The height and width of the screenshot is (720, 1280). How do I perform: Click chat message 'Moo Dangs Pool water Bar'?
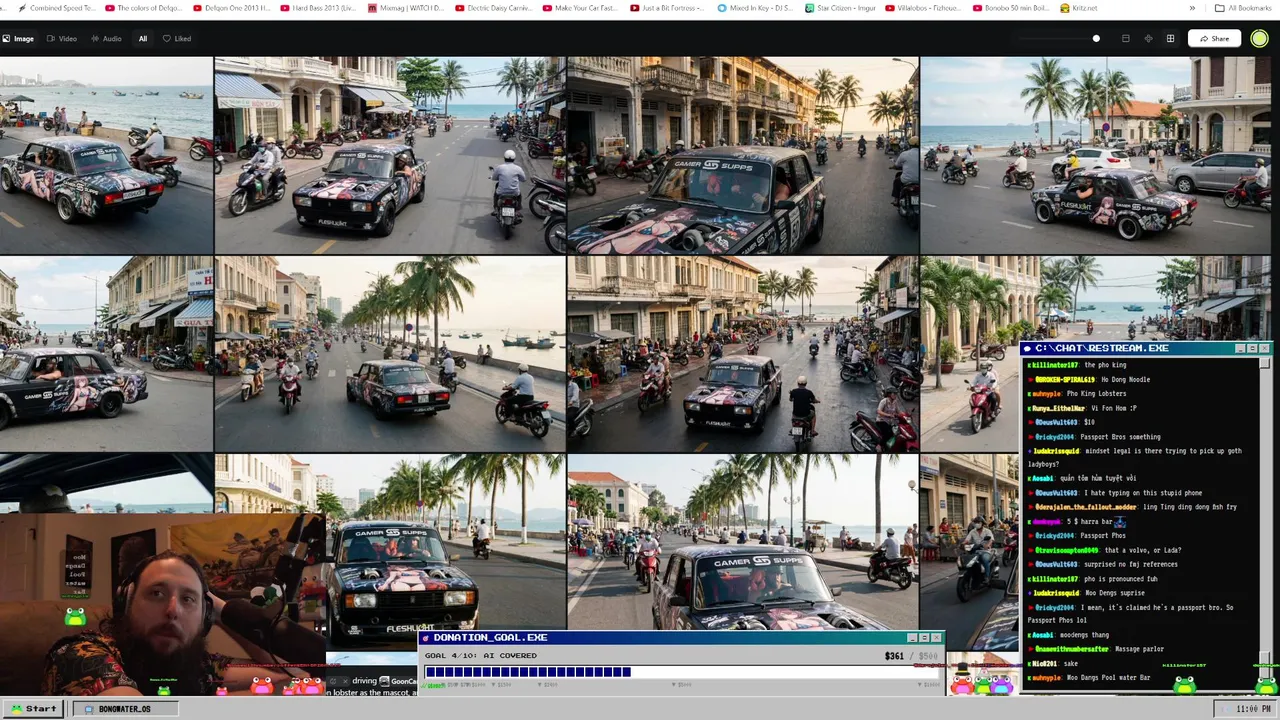[x=1109, y=678]
